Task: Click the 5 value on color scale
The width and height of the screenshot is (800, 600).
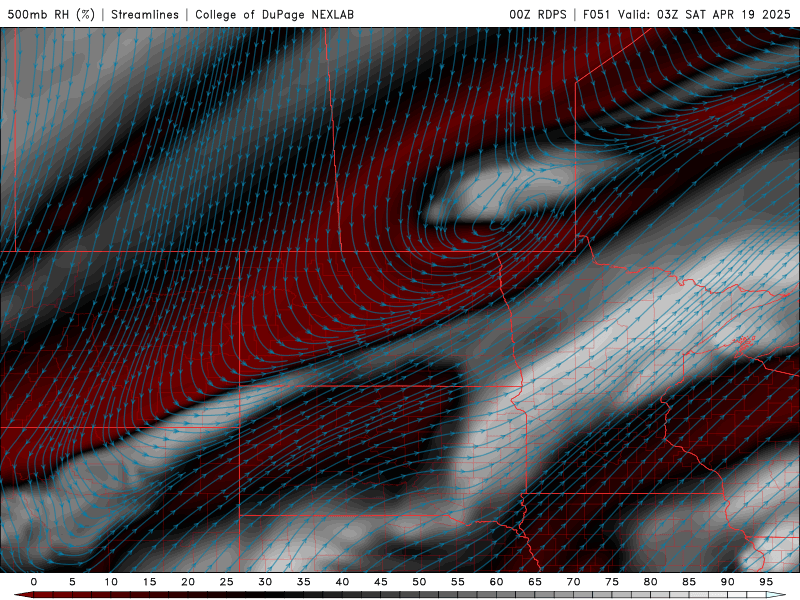Action: [72, 582]
